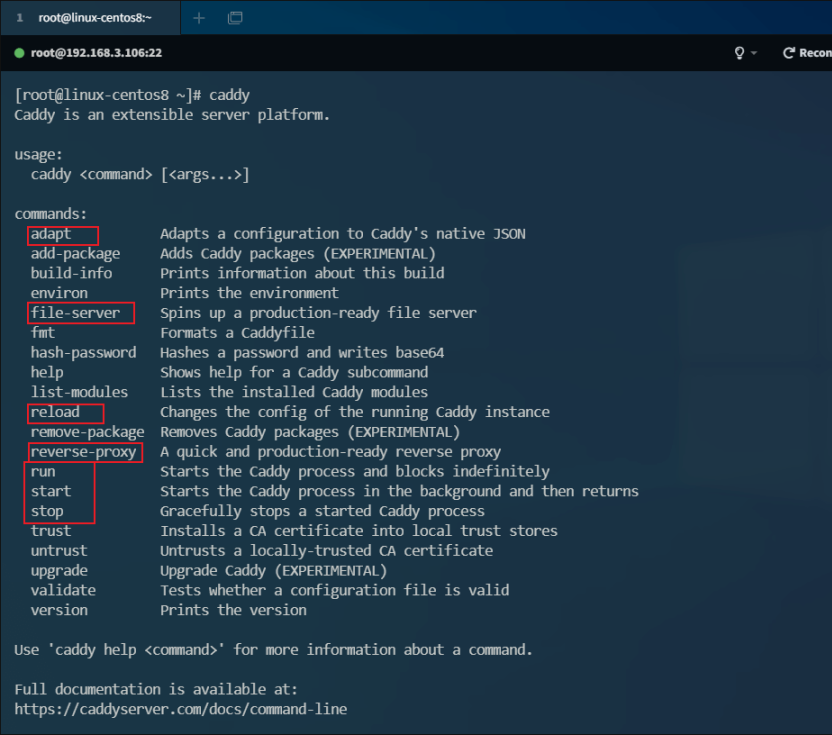Click the 'list-modules' command text
832x735 pixels.
[x=79, y=392]
